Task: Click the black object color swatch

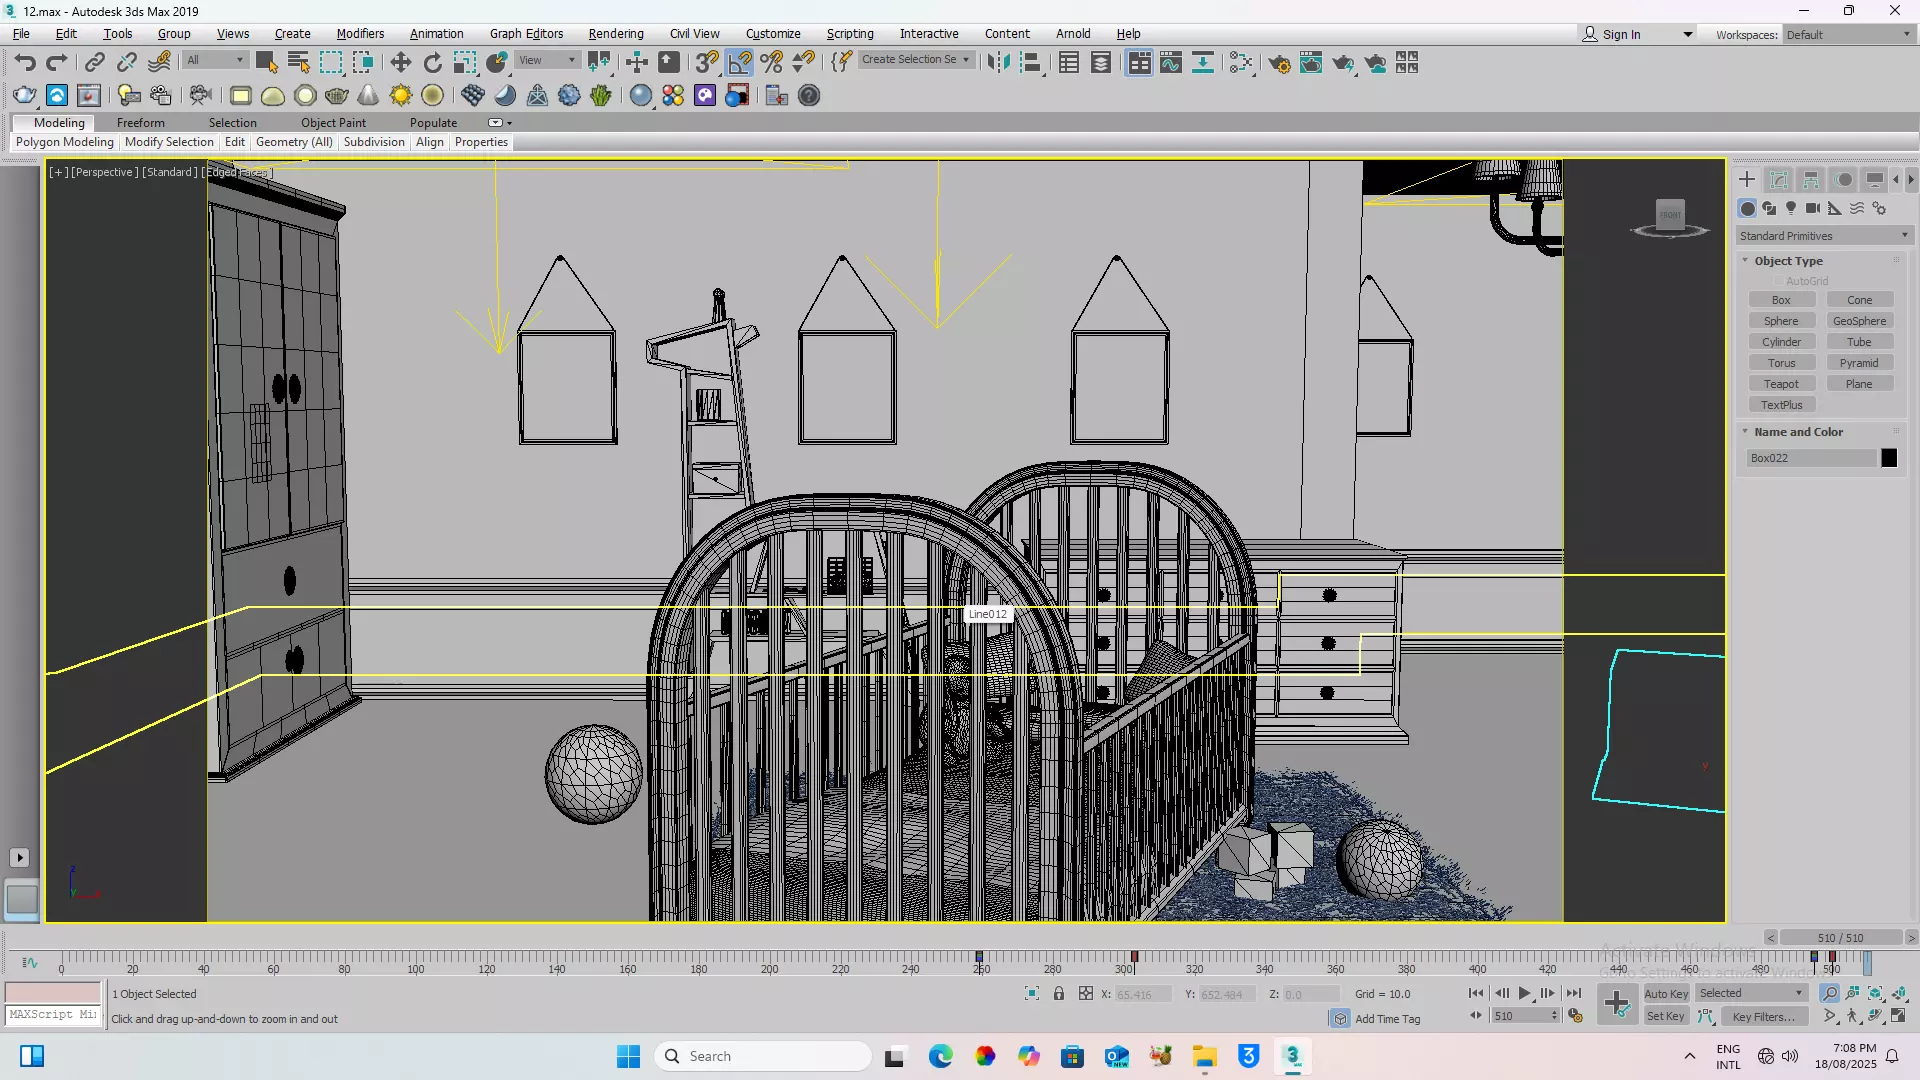Action: (1888, 458)
